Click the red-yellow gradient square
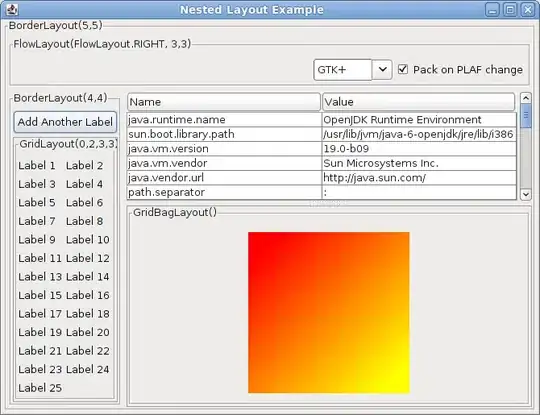The width and height of the screenshot is (540, 415). (x=329, y=312)
